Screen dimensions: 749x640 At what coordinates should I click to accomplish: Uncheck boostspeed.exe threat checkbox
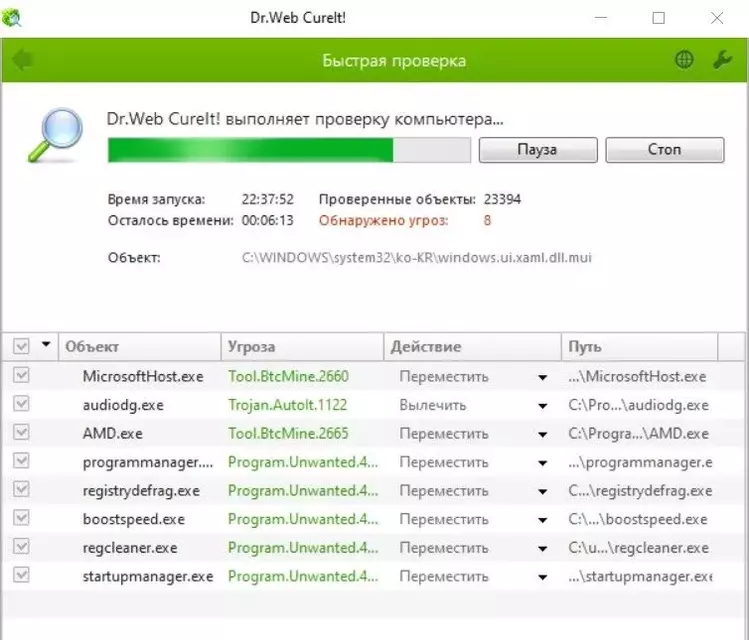point(21,518)
